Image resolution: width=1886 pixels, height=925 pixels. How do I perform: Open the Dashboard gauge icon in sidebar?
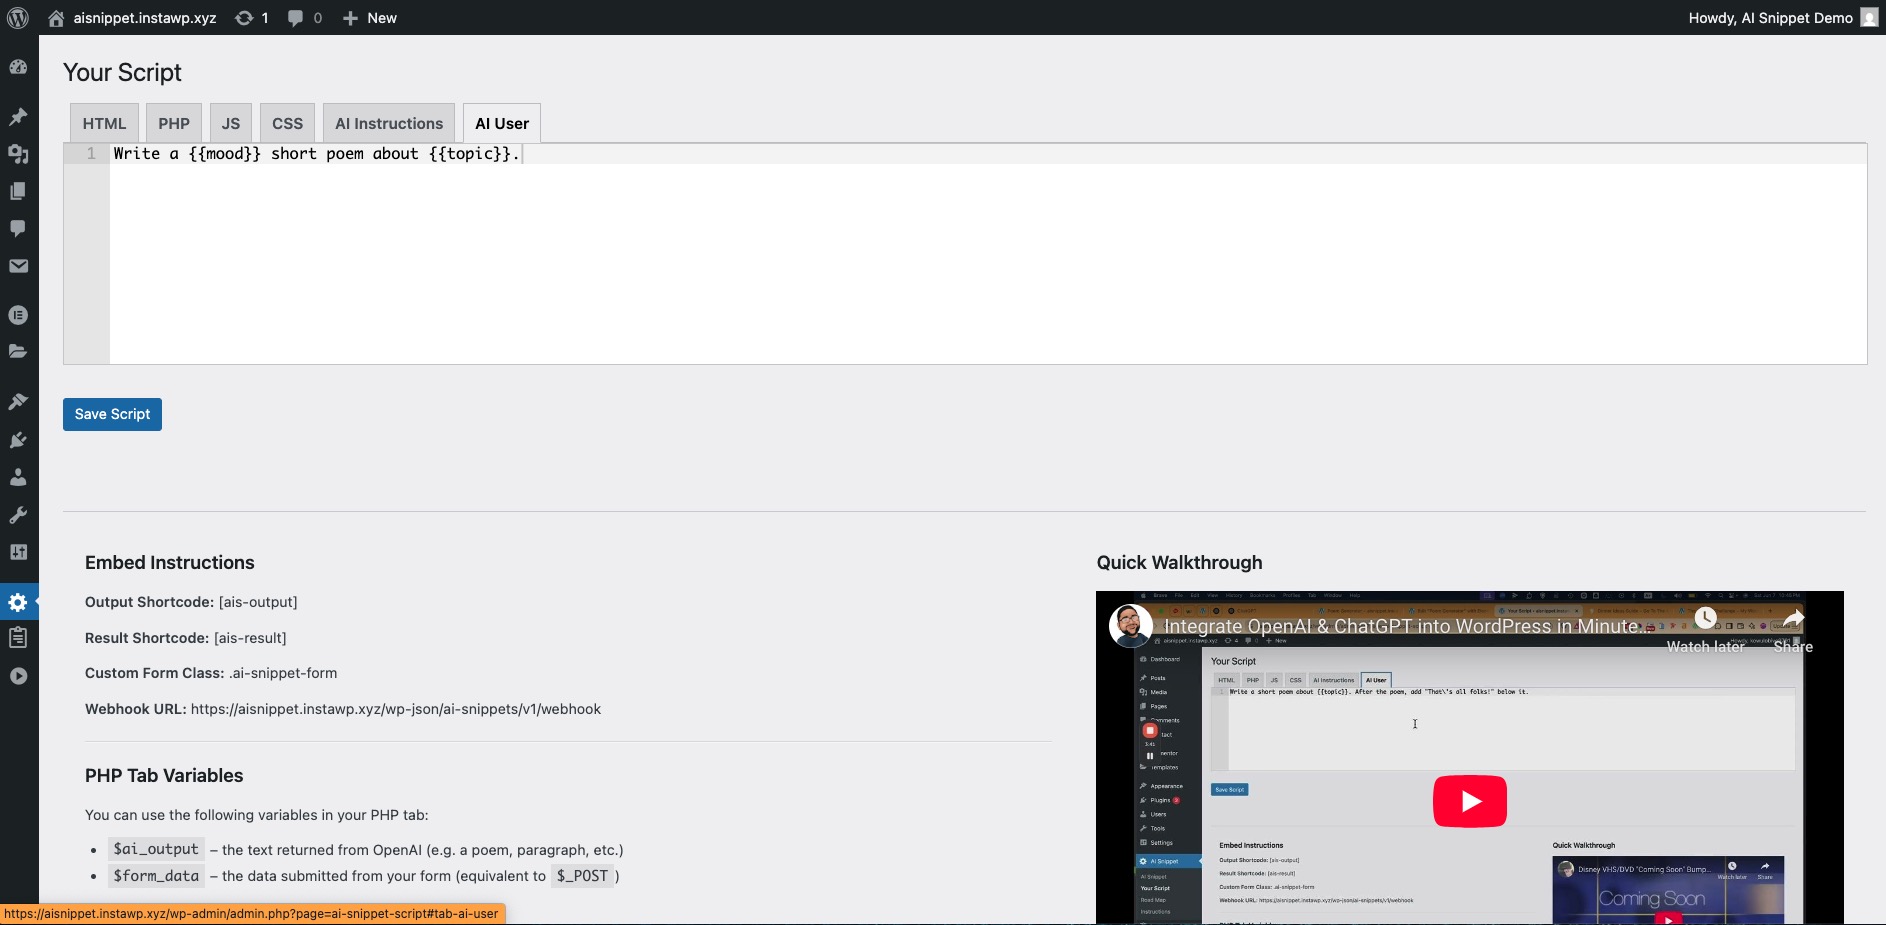click(18, 67)
